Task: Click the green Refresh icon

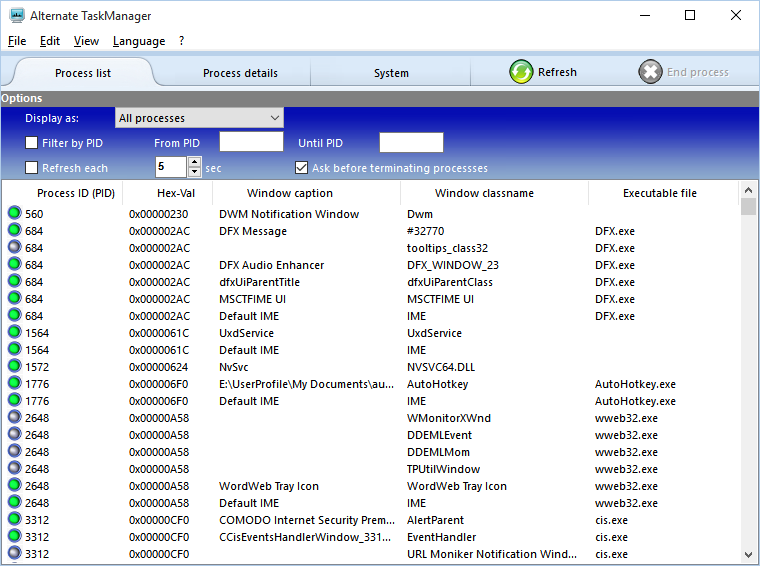Action: pos(521,72)
